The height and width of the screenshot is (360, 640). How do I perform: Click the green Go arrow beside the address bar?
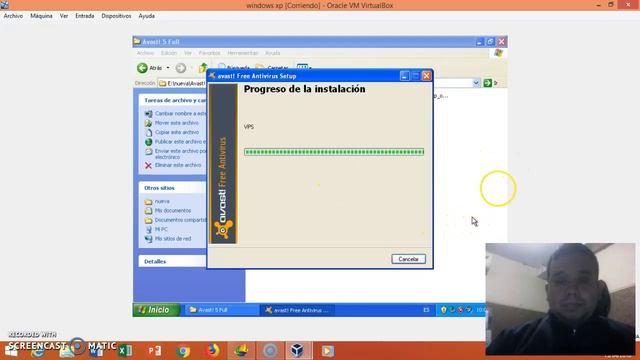pyautogui.click(x=487, y=83)
